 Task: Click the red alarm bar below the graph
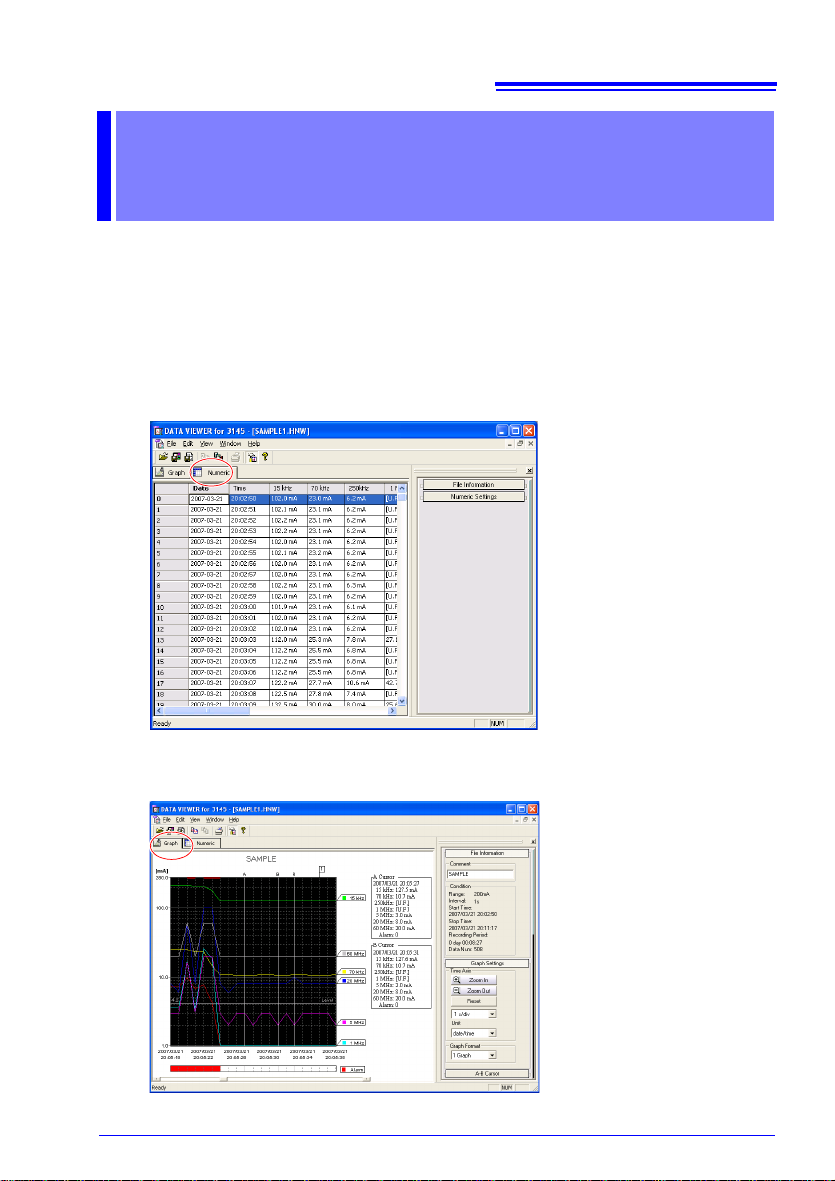195,1069
